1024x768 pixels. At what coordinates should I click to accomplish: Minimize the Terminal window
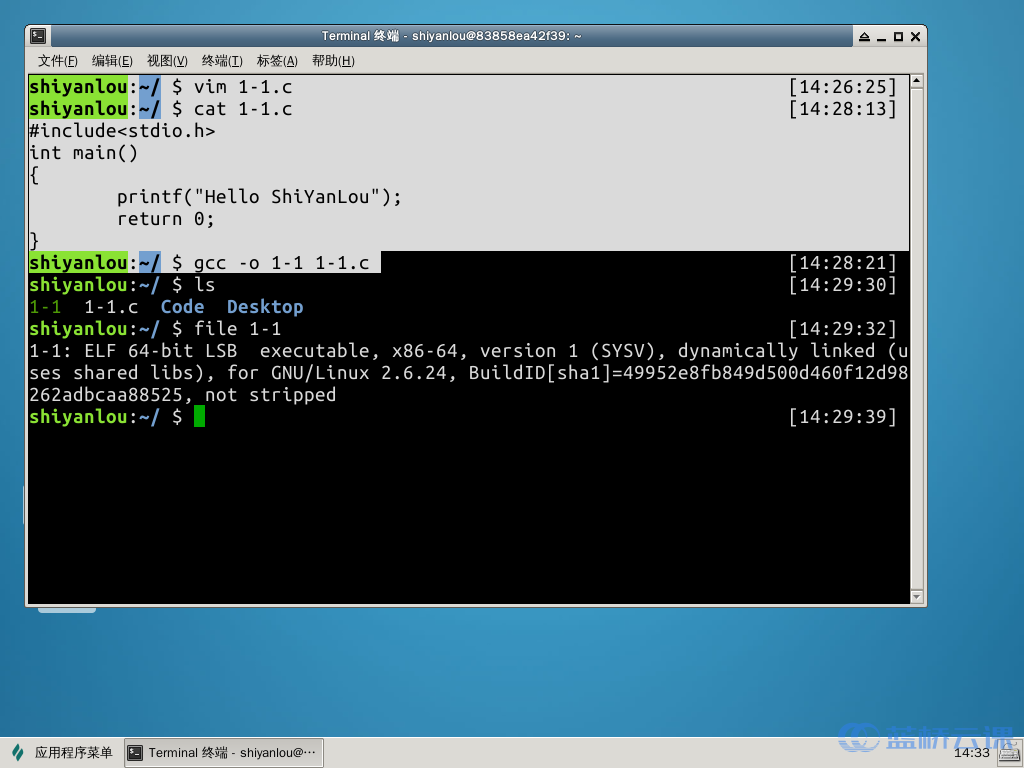coord(881,37)
